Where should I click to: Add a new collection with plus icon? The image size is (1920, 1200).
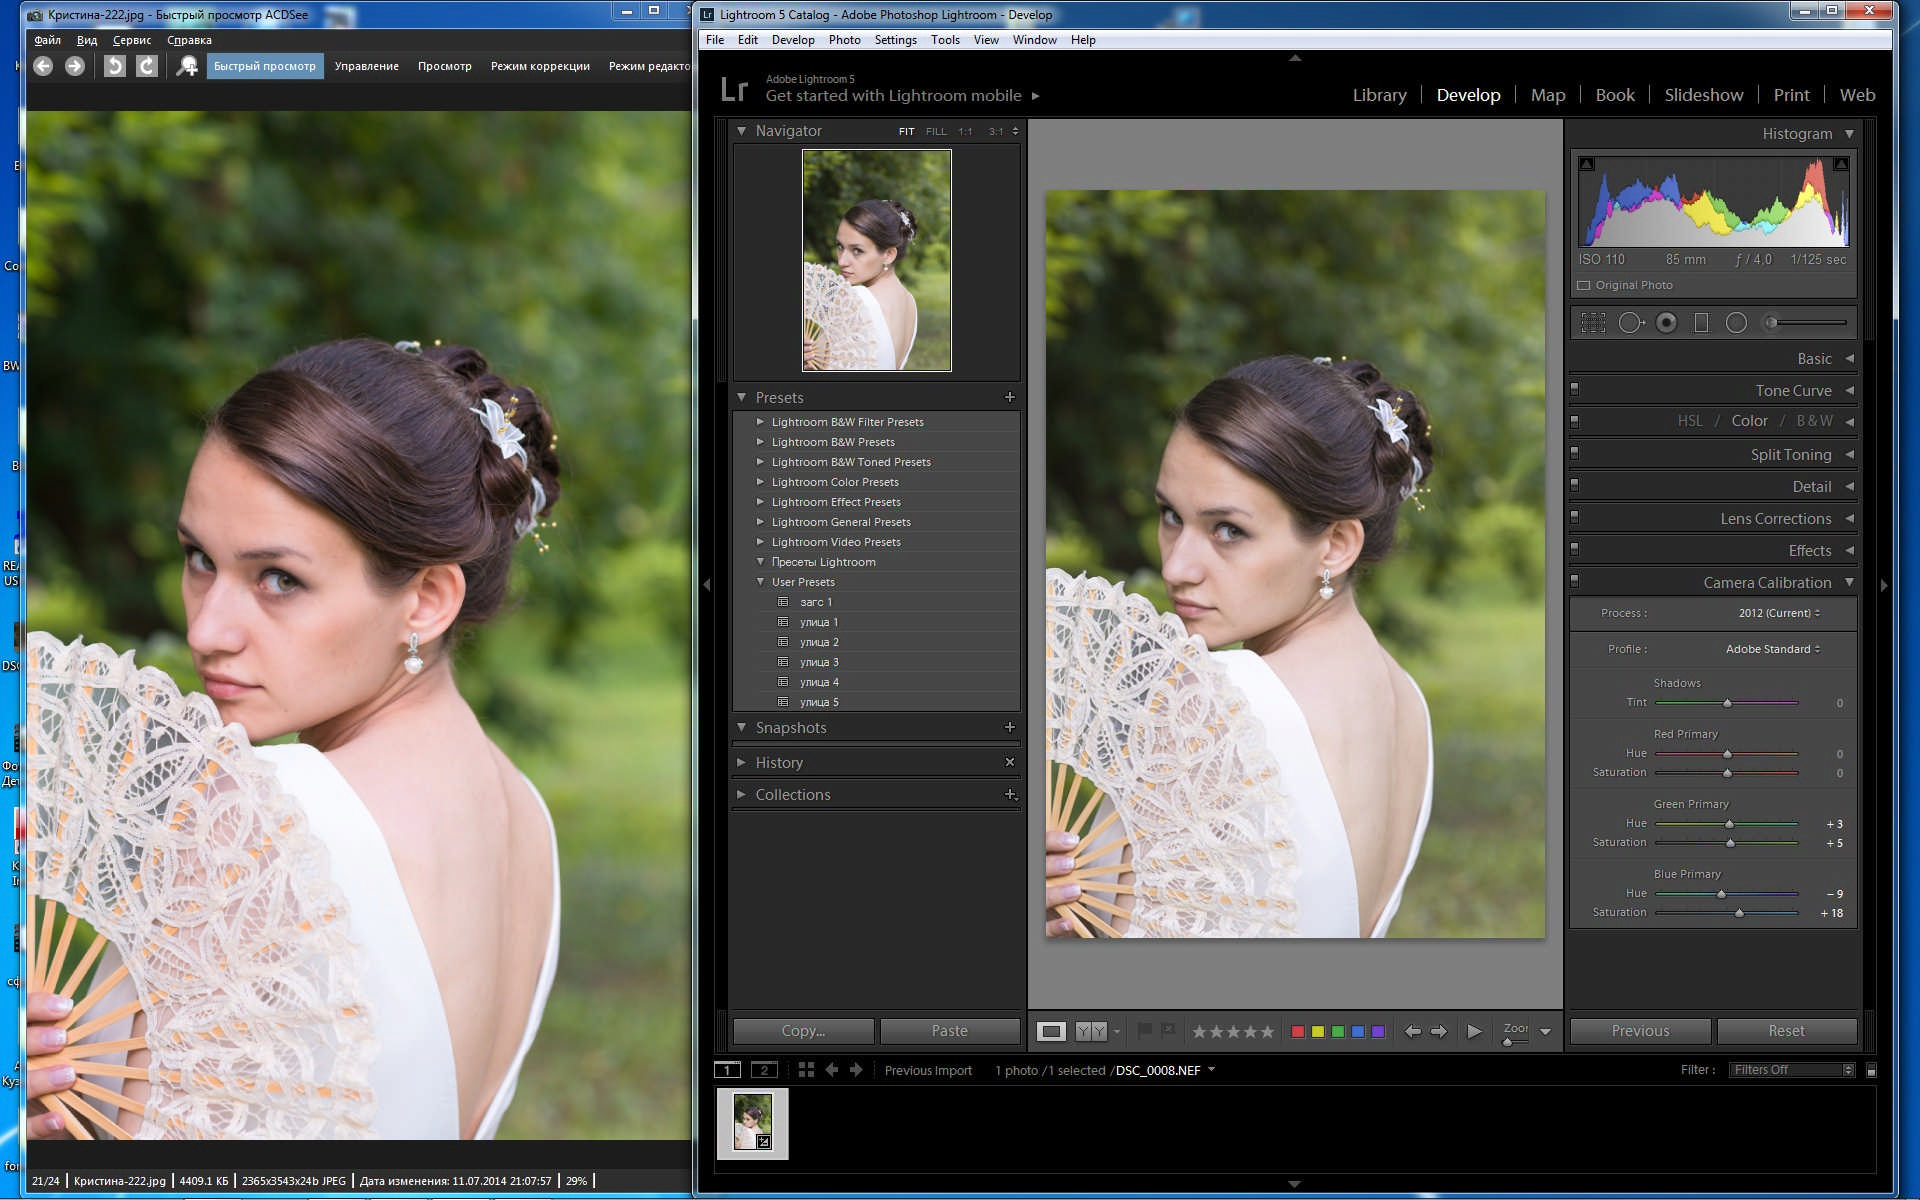point(1010,794)
